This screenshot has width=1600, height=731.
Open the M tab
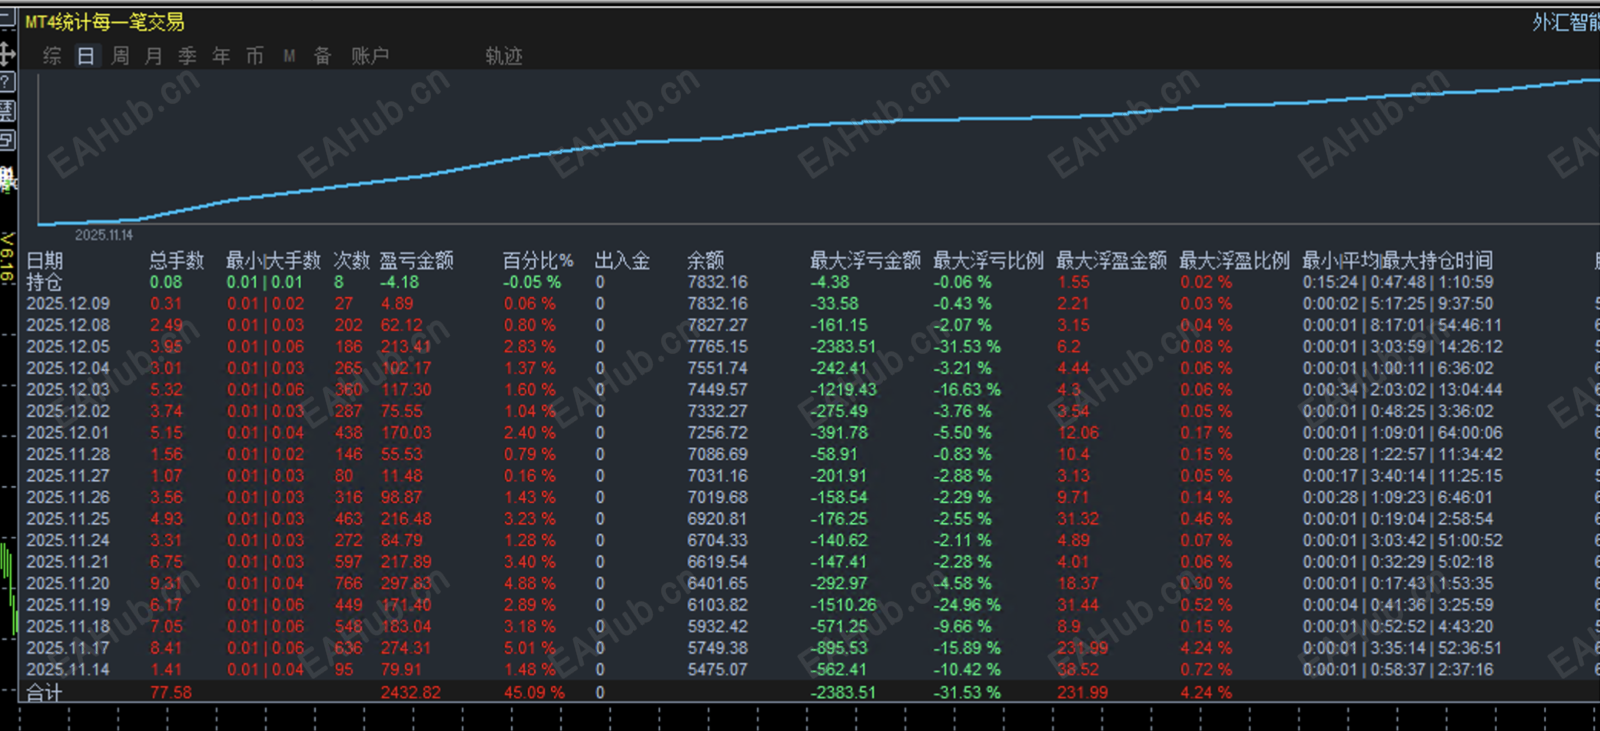tap(289, 56)
